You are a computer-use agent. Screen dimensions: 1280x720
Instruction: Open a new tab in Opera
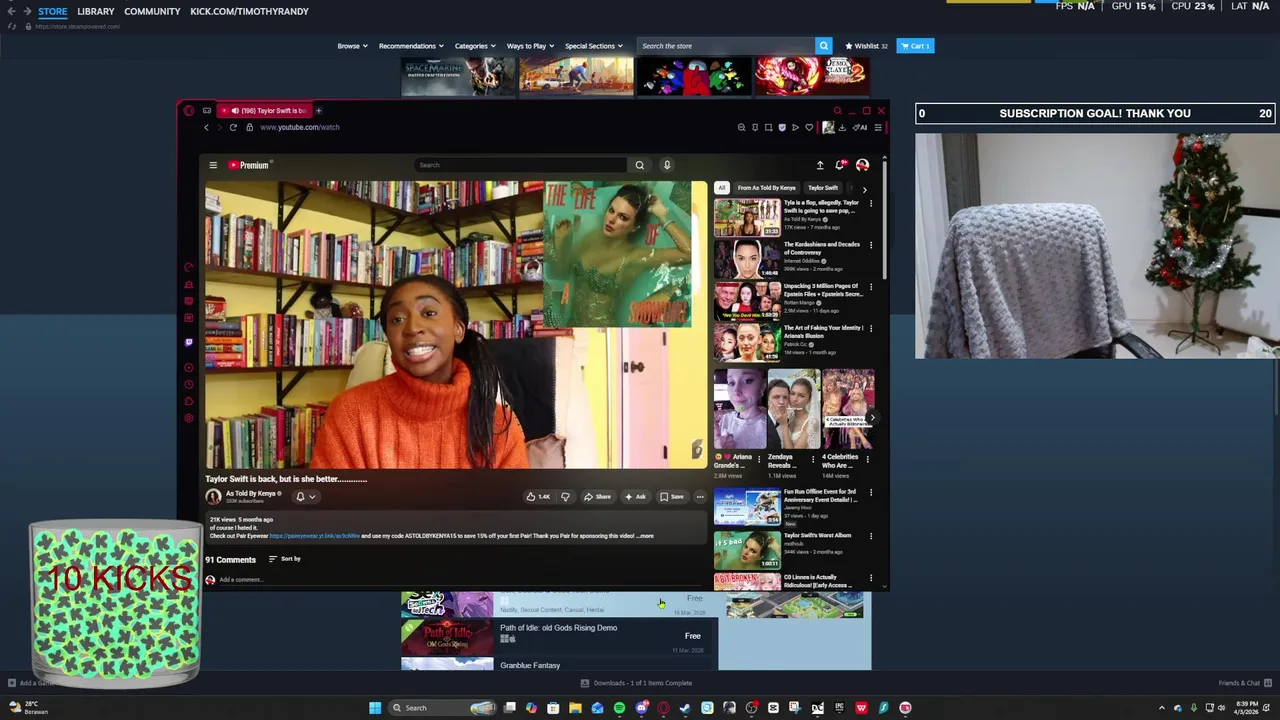(x=318, y=110)
